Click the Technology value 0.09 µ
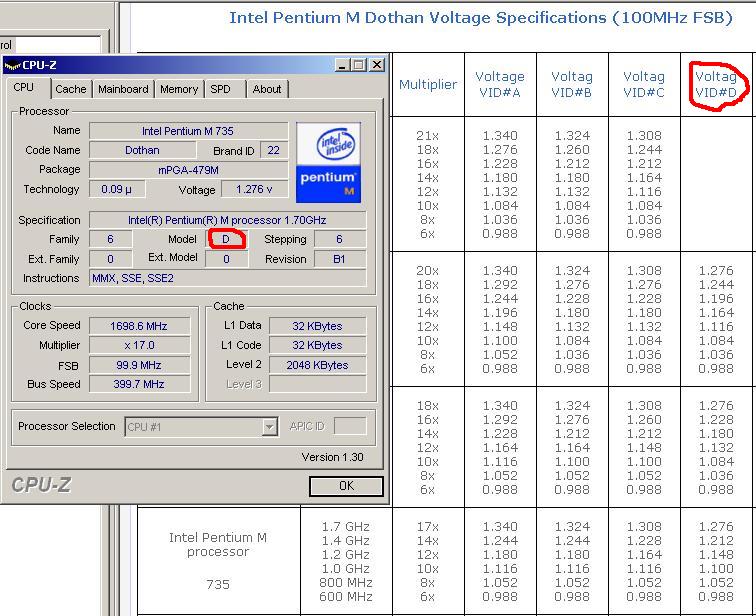The height and width of the screenshot is (616, 756). (x=117, y=189)
